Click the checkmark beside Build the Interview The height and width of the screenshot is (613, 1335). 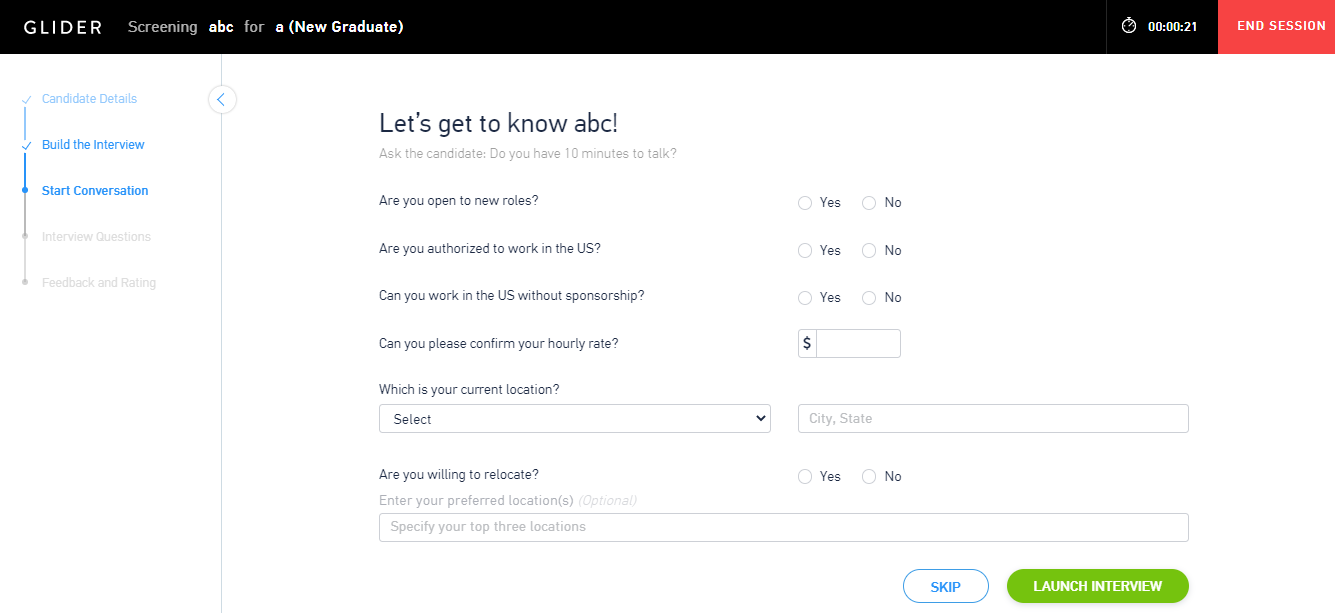tap(24, 145)
